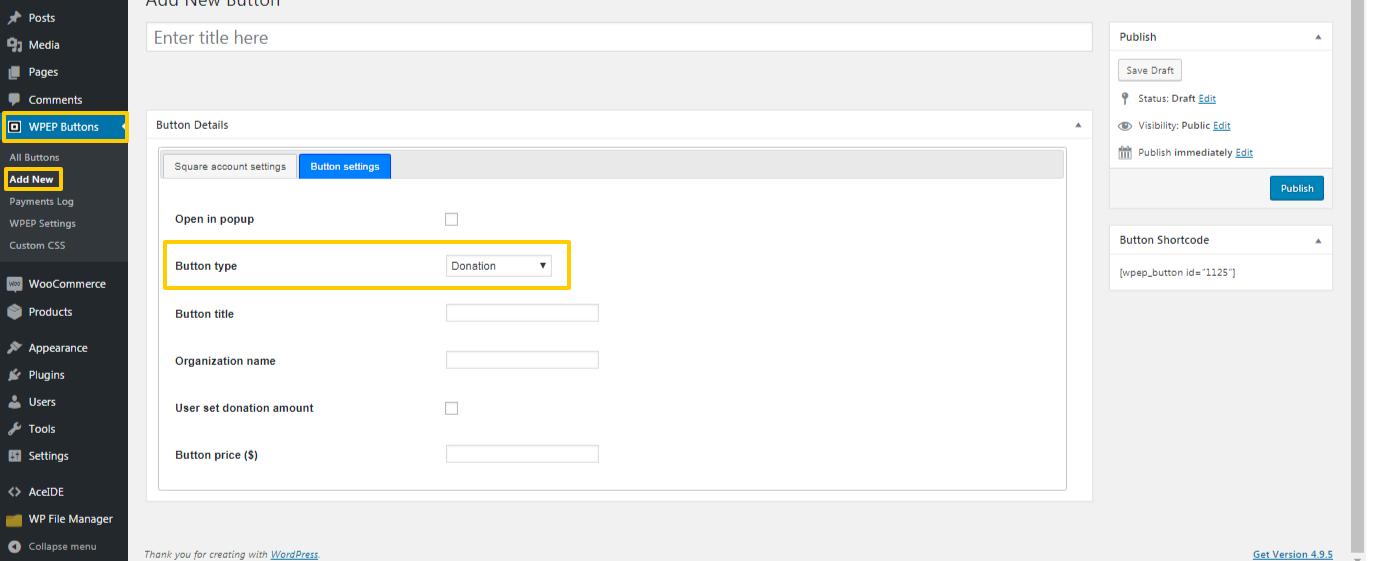Open the Button type Donation dropdown
Viewport: 1381px width, 561px height.
498,266
